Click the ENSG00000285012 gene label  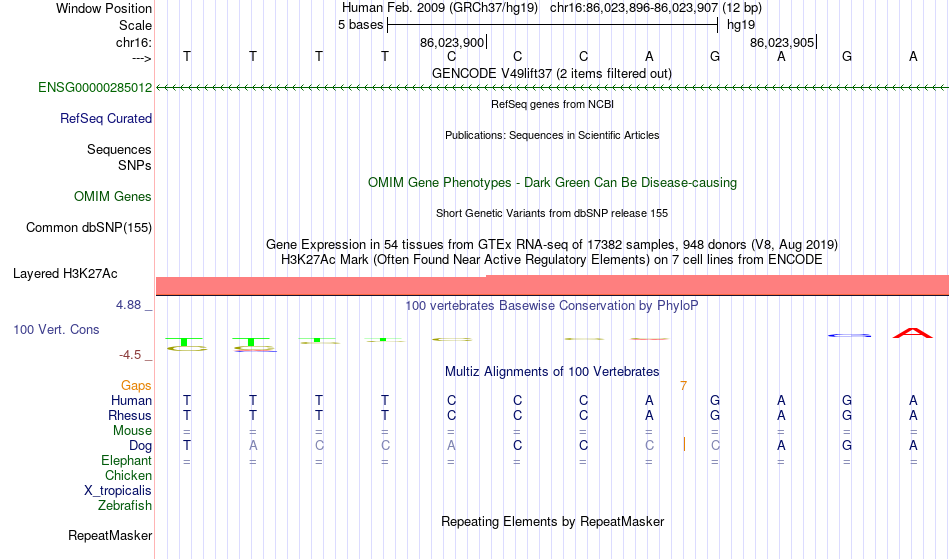[95, 88]
